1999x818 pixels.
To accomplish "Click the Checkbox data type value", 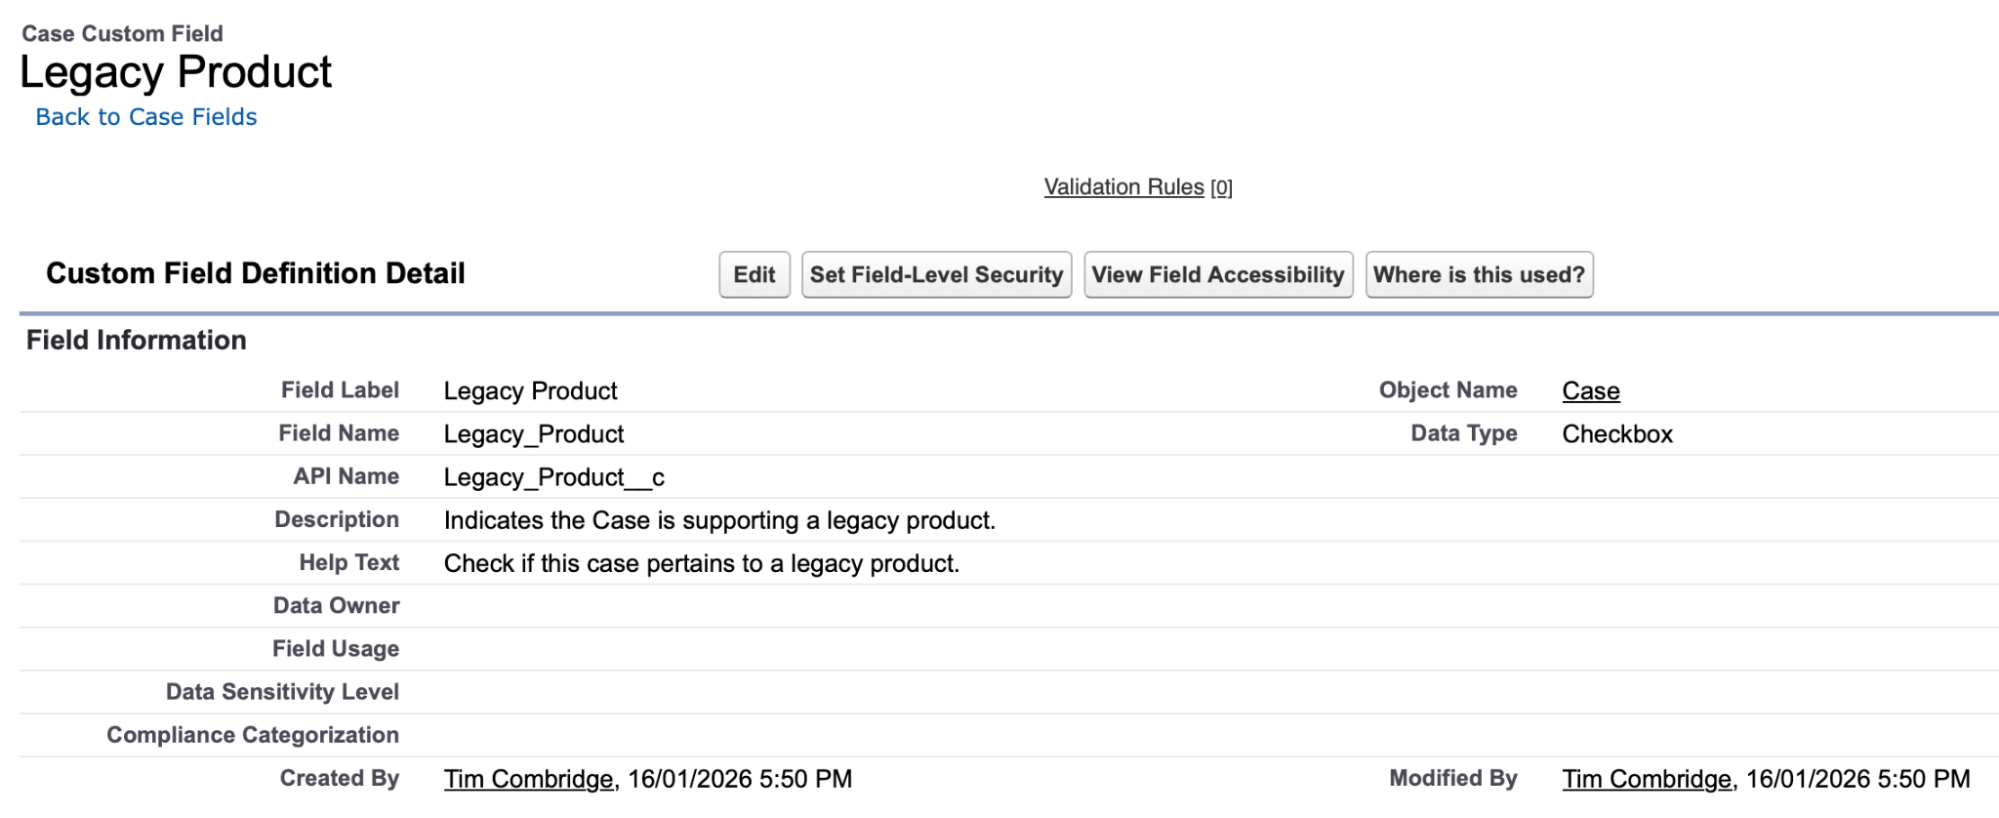I will click(1617, 434).
